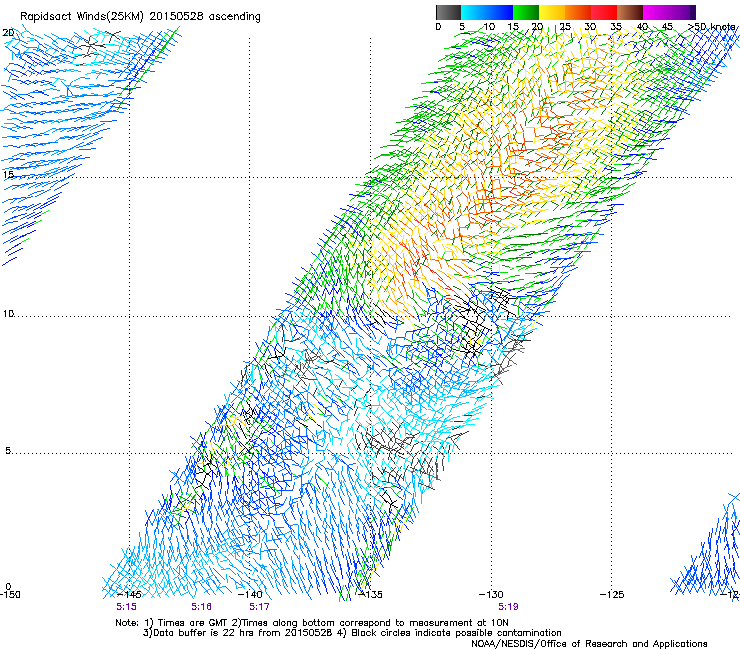
Task: Click the magenta-purple 40-50 knots color band
Action: [669, 12]
